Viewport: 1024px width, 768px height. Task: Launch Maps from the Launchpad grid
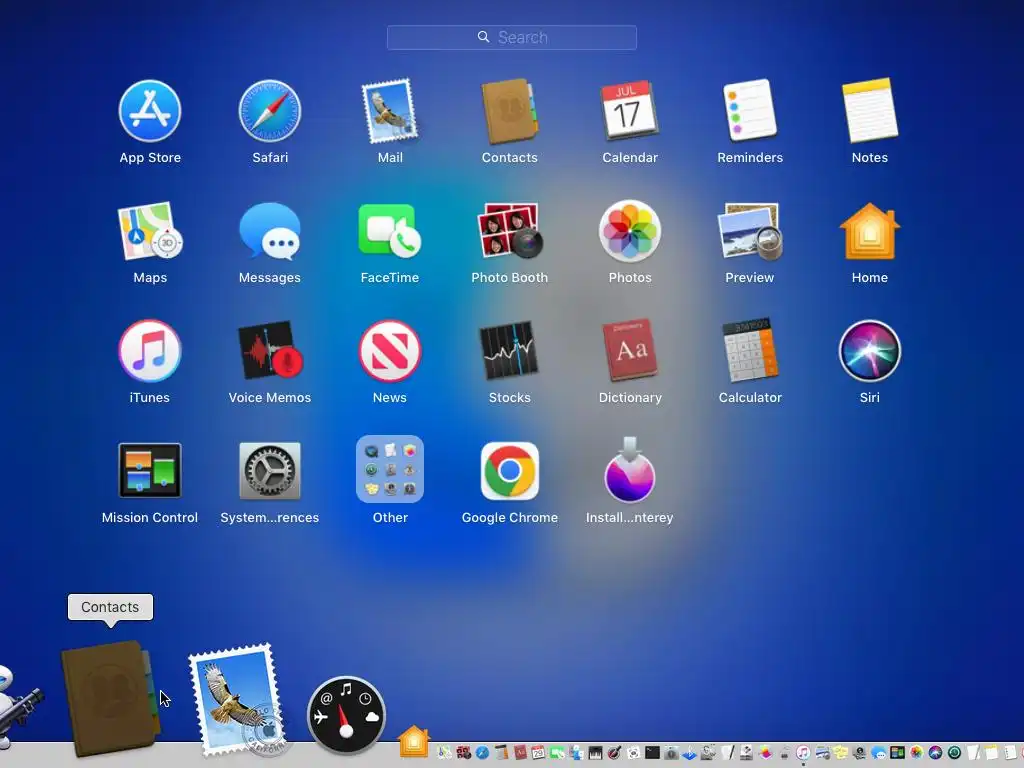pos(150,231)
